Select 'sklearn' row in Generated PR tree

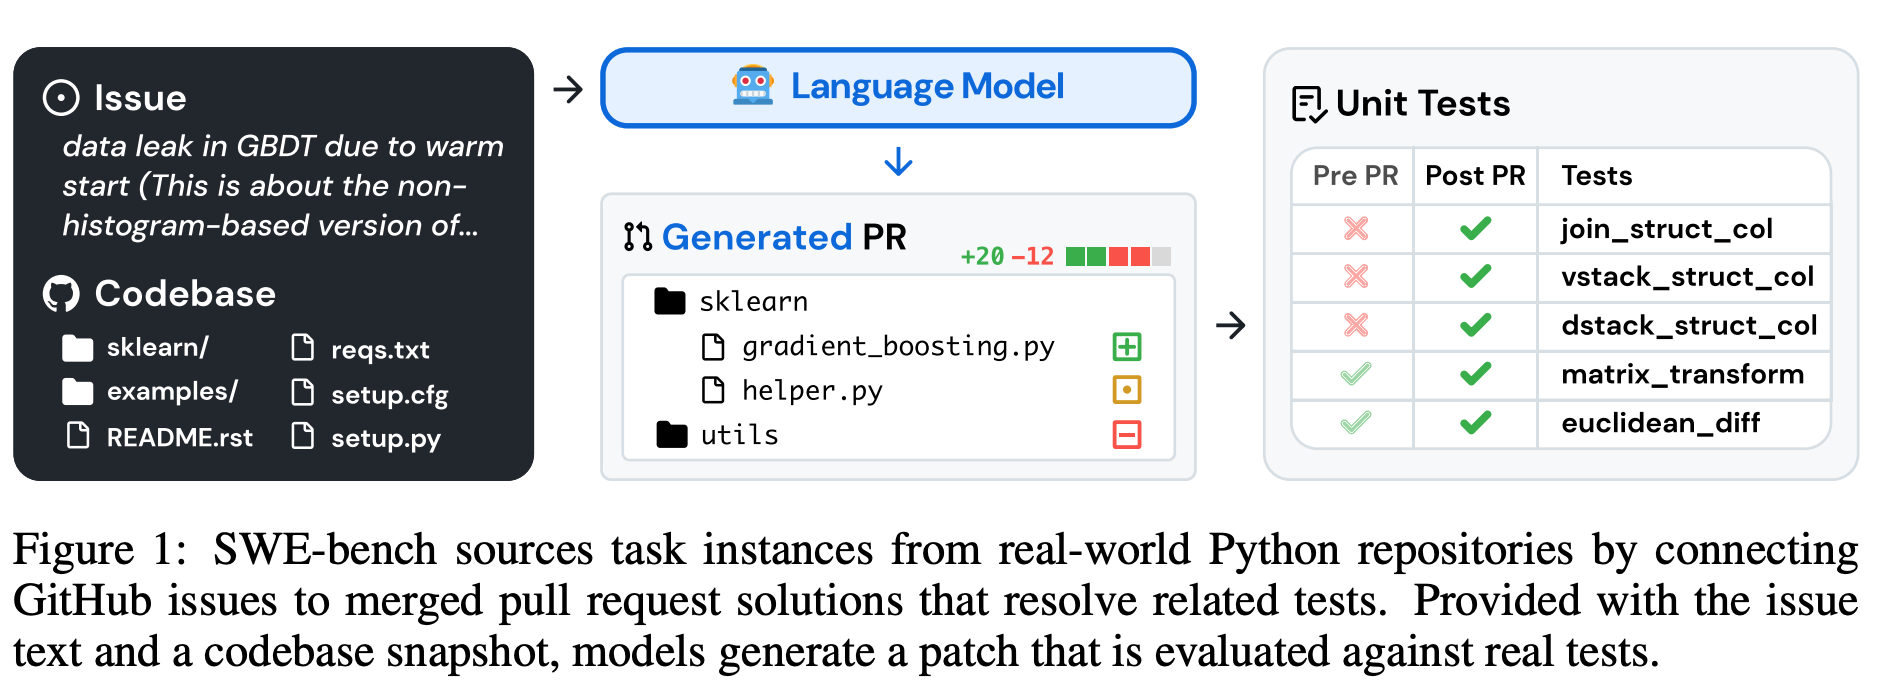[x=753, y=301]
